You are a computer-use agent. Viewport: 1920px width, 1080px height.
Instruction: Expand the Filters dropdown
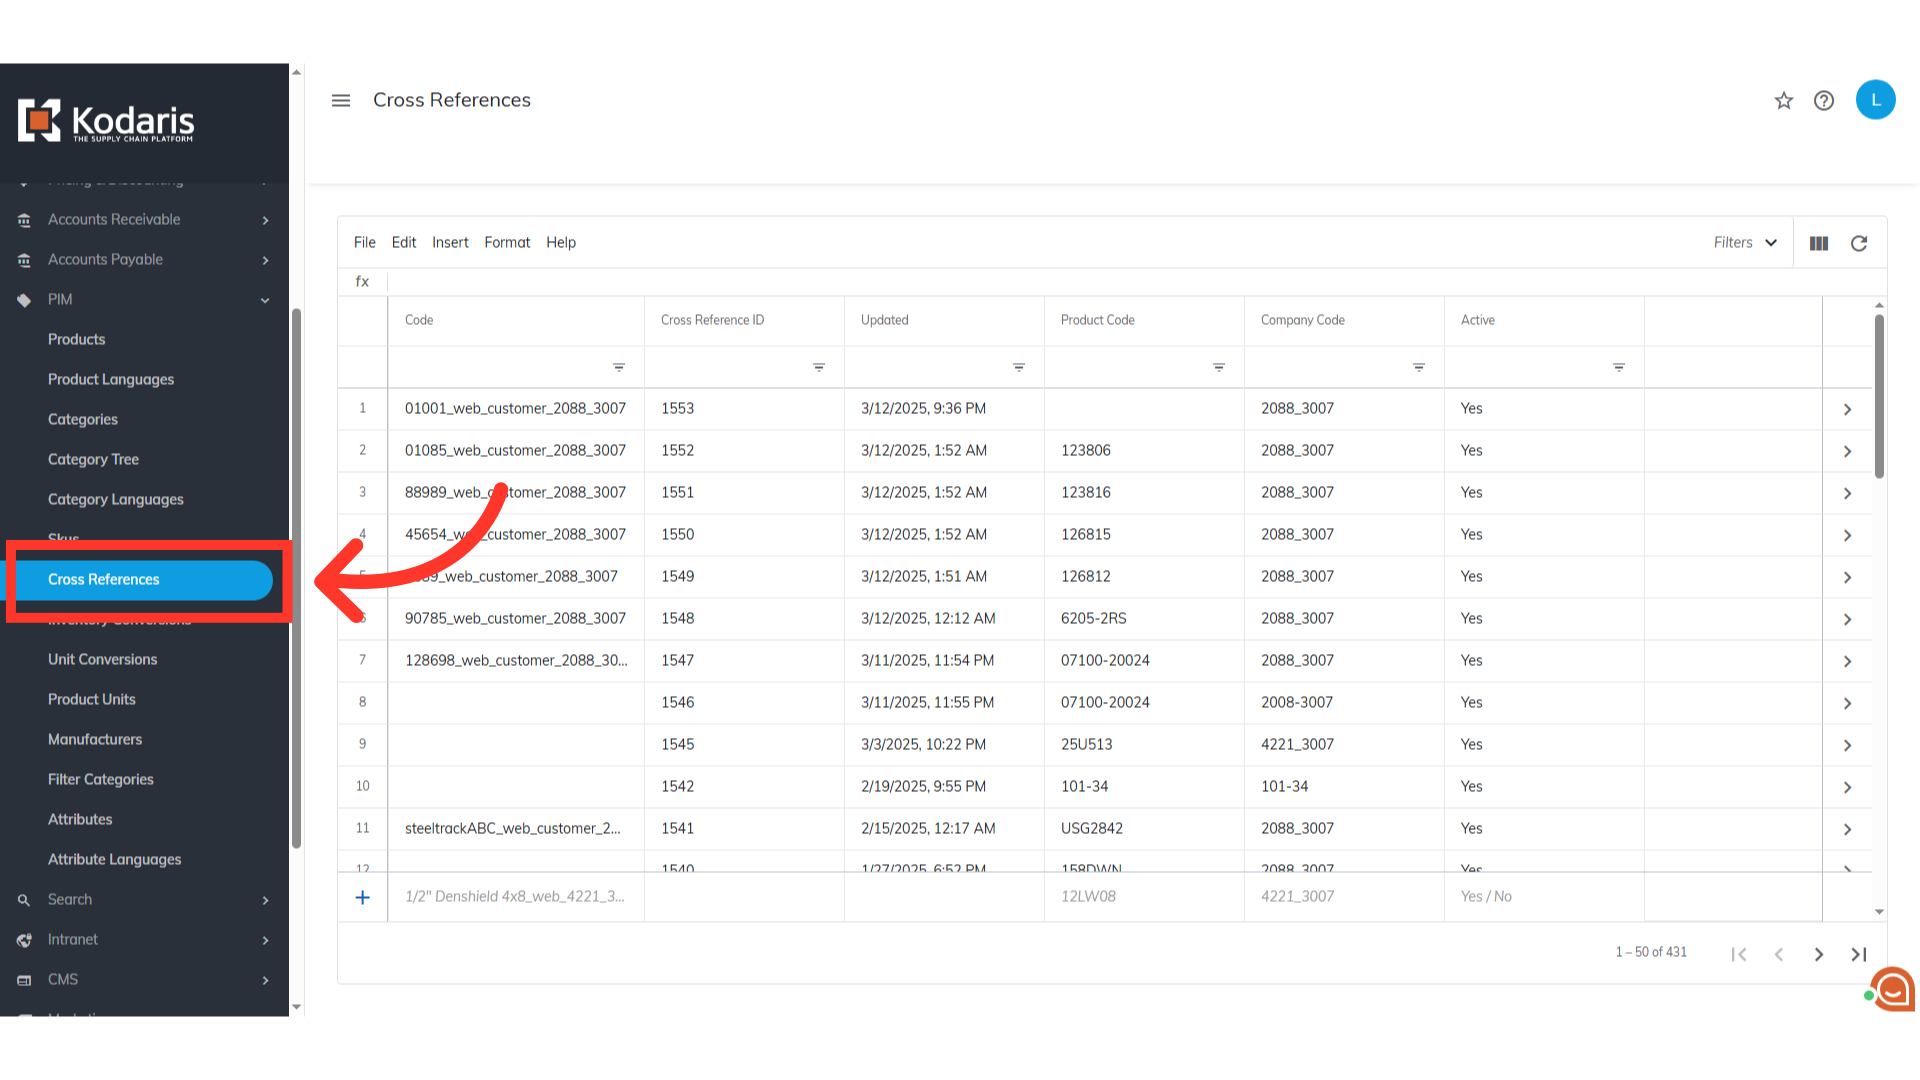point(1745,243)
